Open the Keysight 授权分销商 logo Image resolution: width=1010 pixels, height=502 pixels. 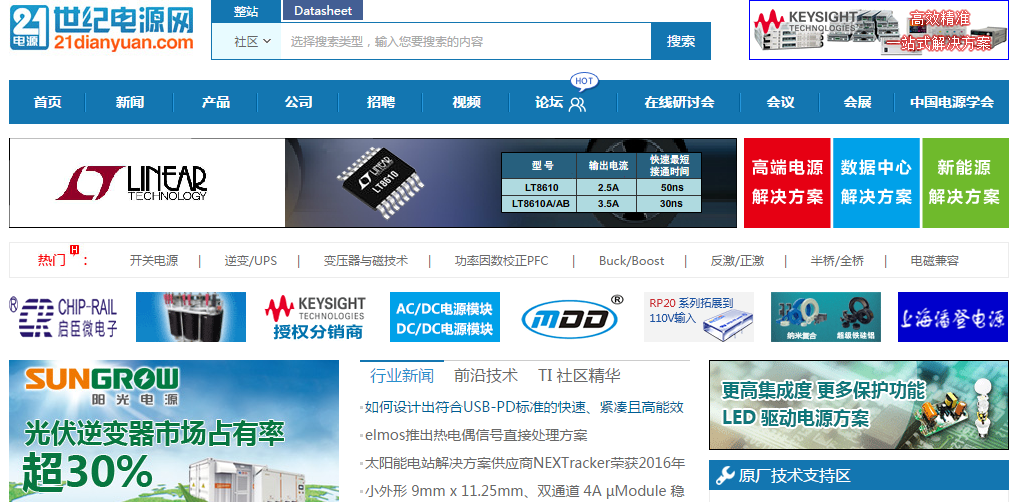click(318, 316)
